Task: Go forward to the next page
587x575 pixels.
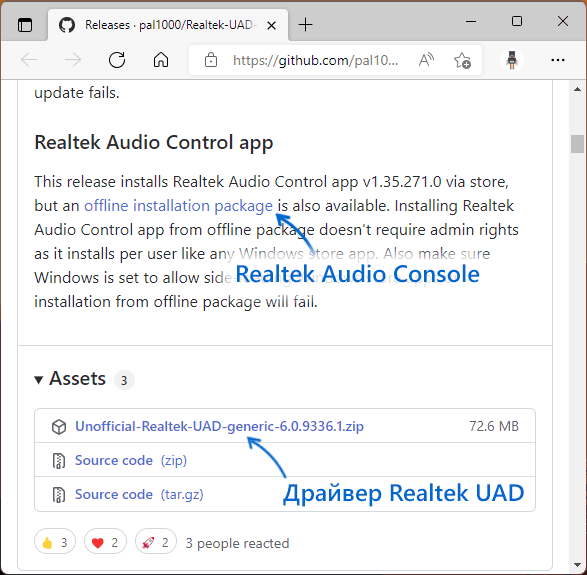Action: (x=73, y=60)
